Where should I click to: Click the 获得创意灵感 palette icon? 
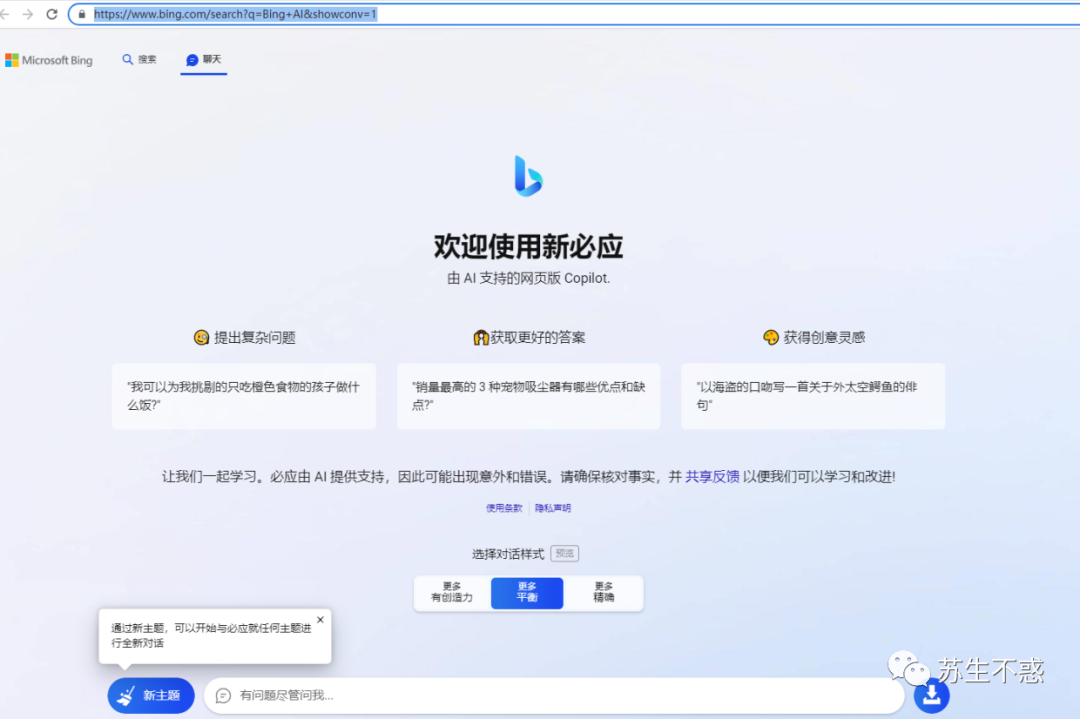point(771,337)
